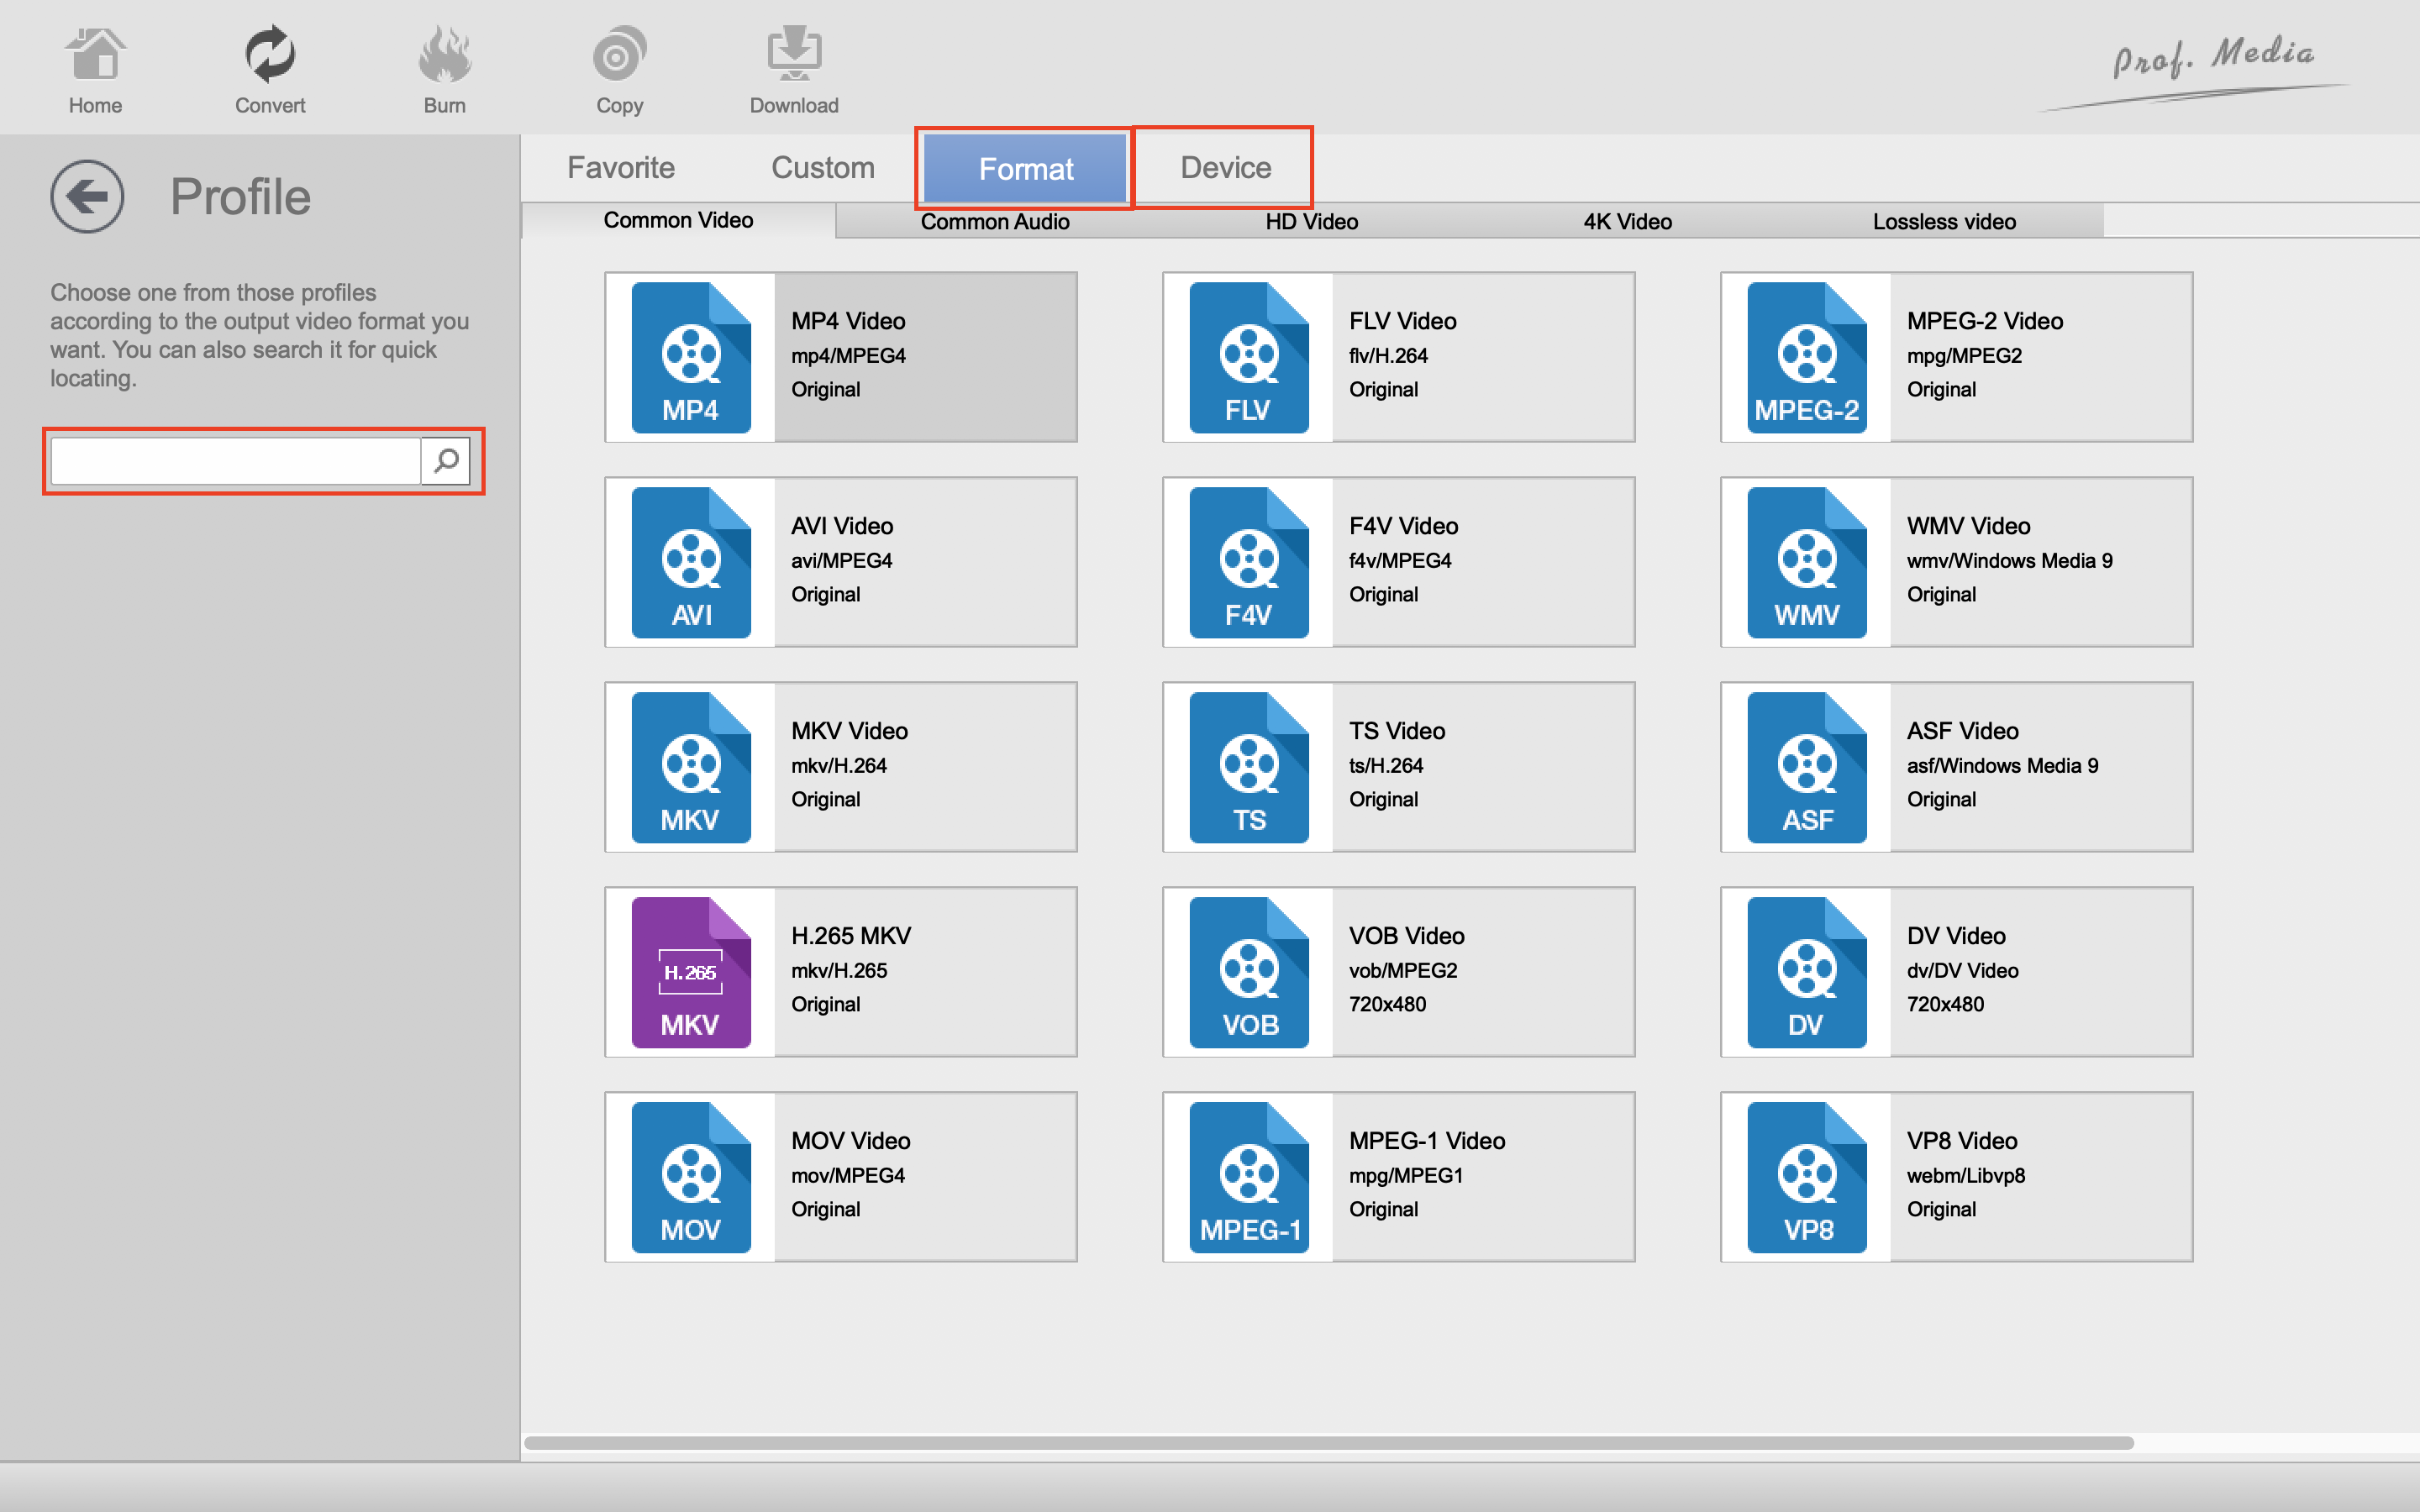Choose the MP4 Video profile
Image resolution: width=2420 pixels, height=1512 pixels.
coord(840,357)
